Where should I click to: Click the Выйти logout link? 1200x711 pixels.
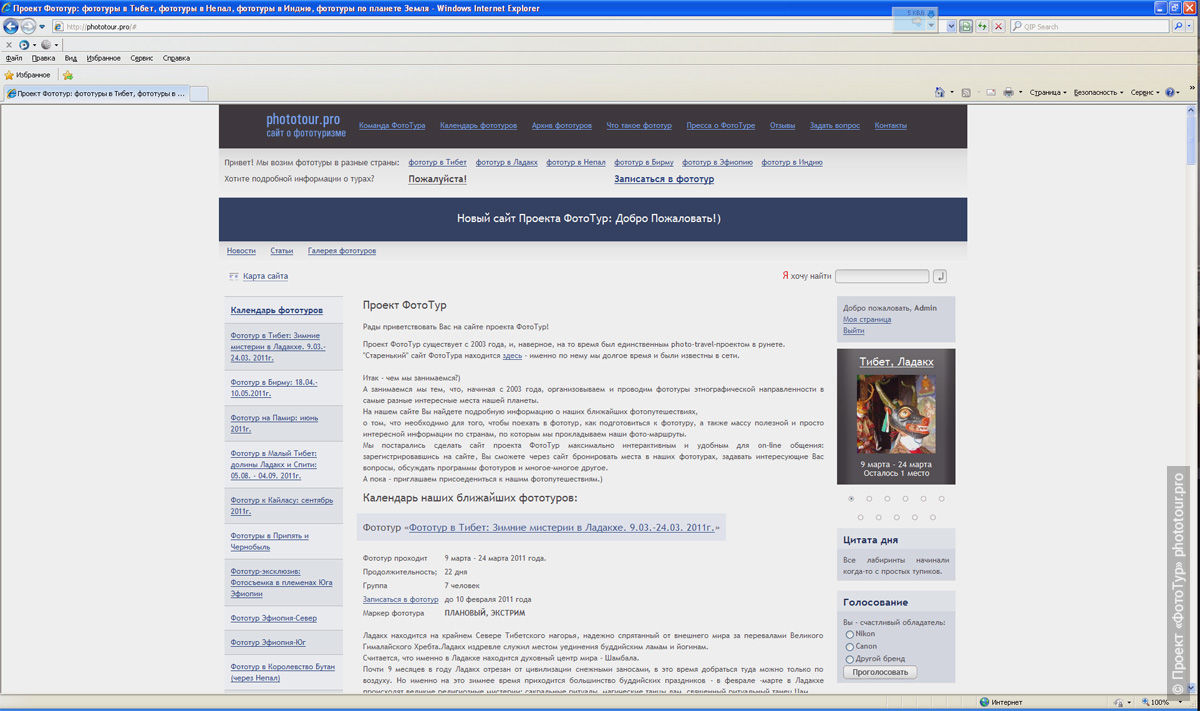click(853, 330)
